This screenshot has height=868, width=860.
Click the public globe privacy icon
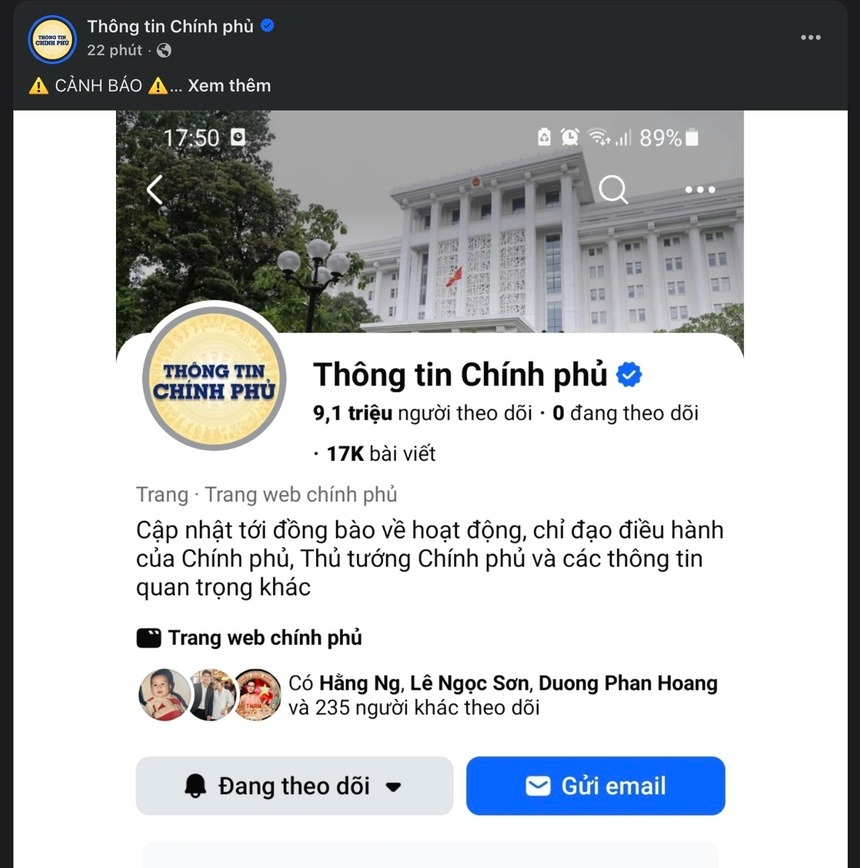click(164, 50)
